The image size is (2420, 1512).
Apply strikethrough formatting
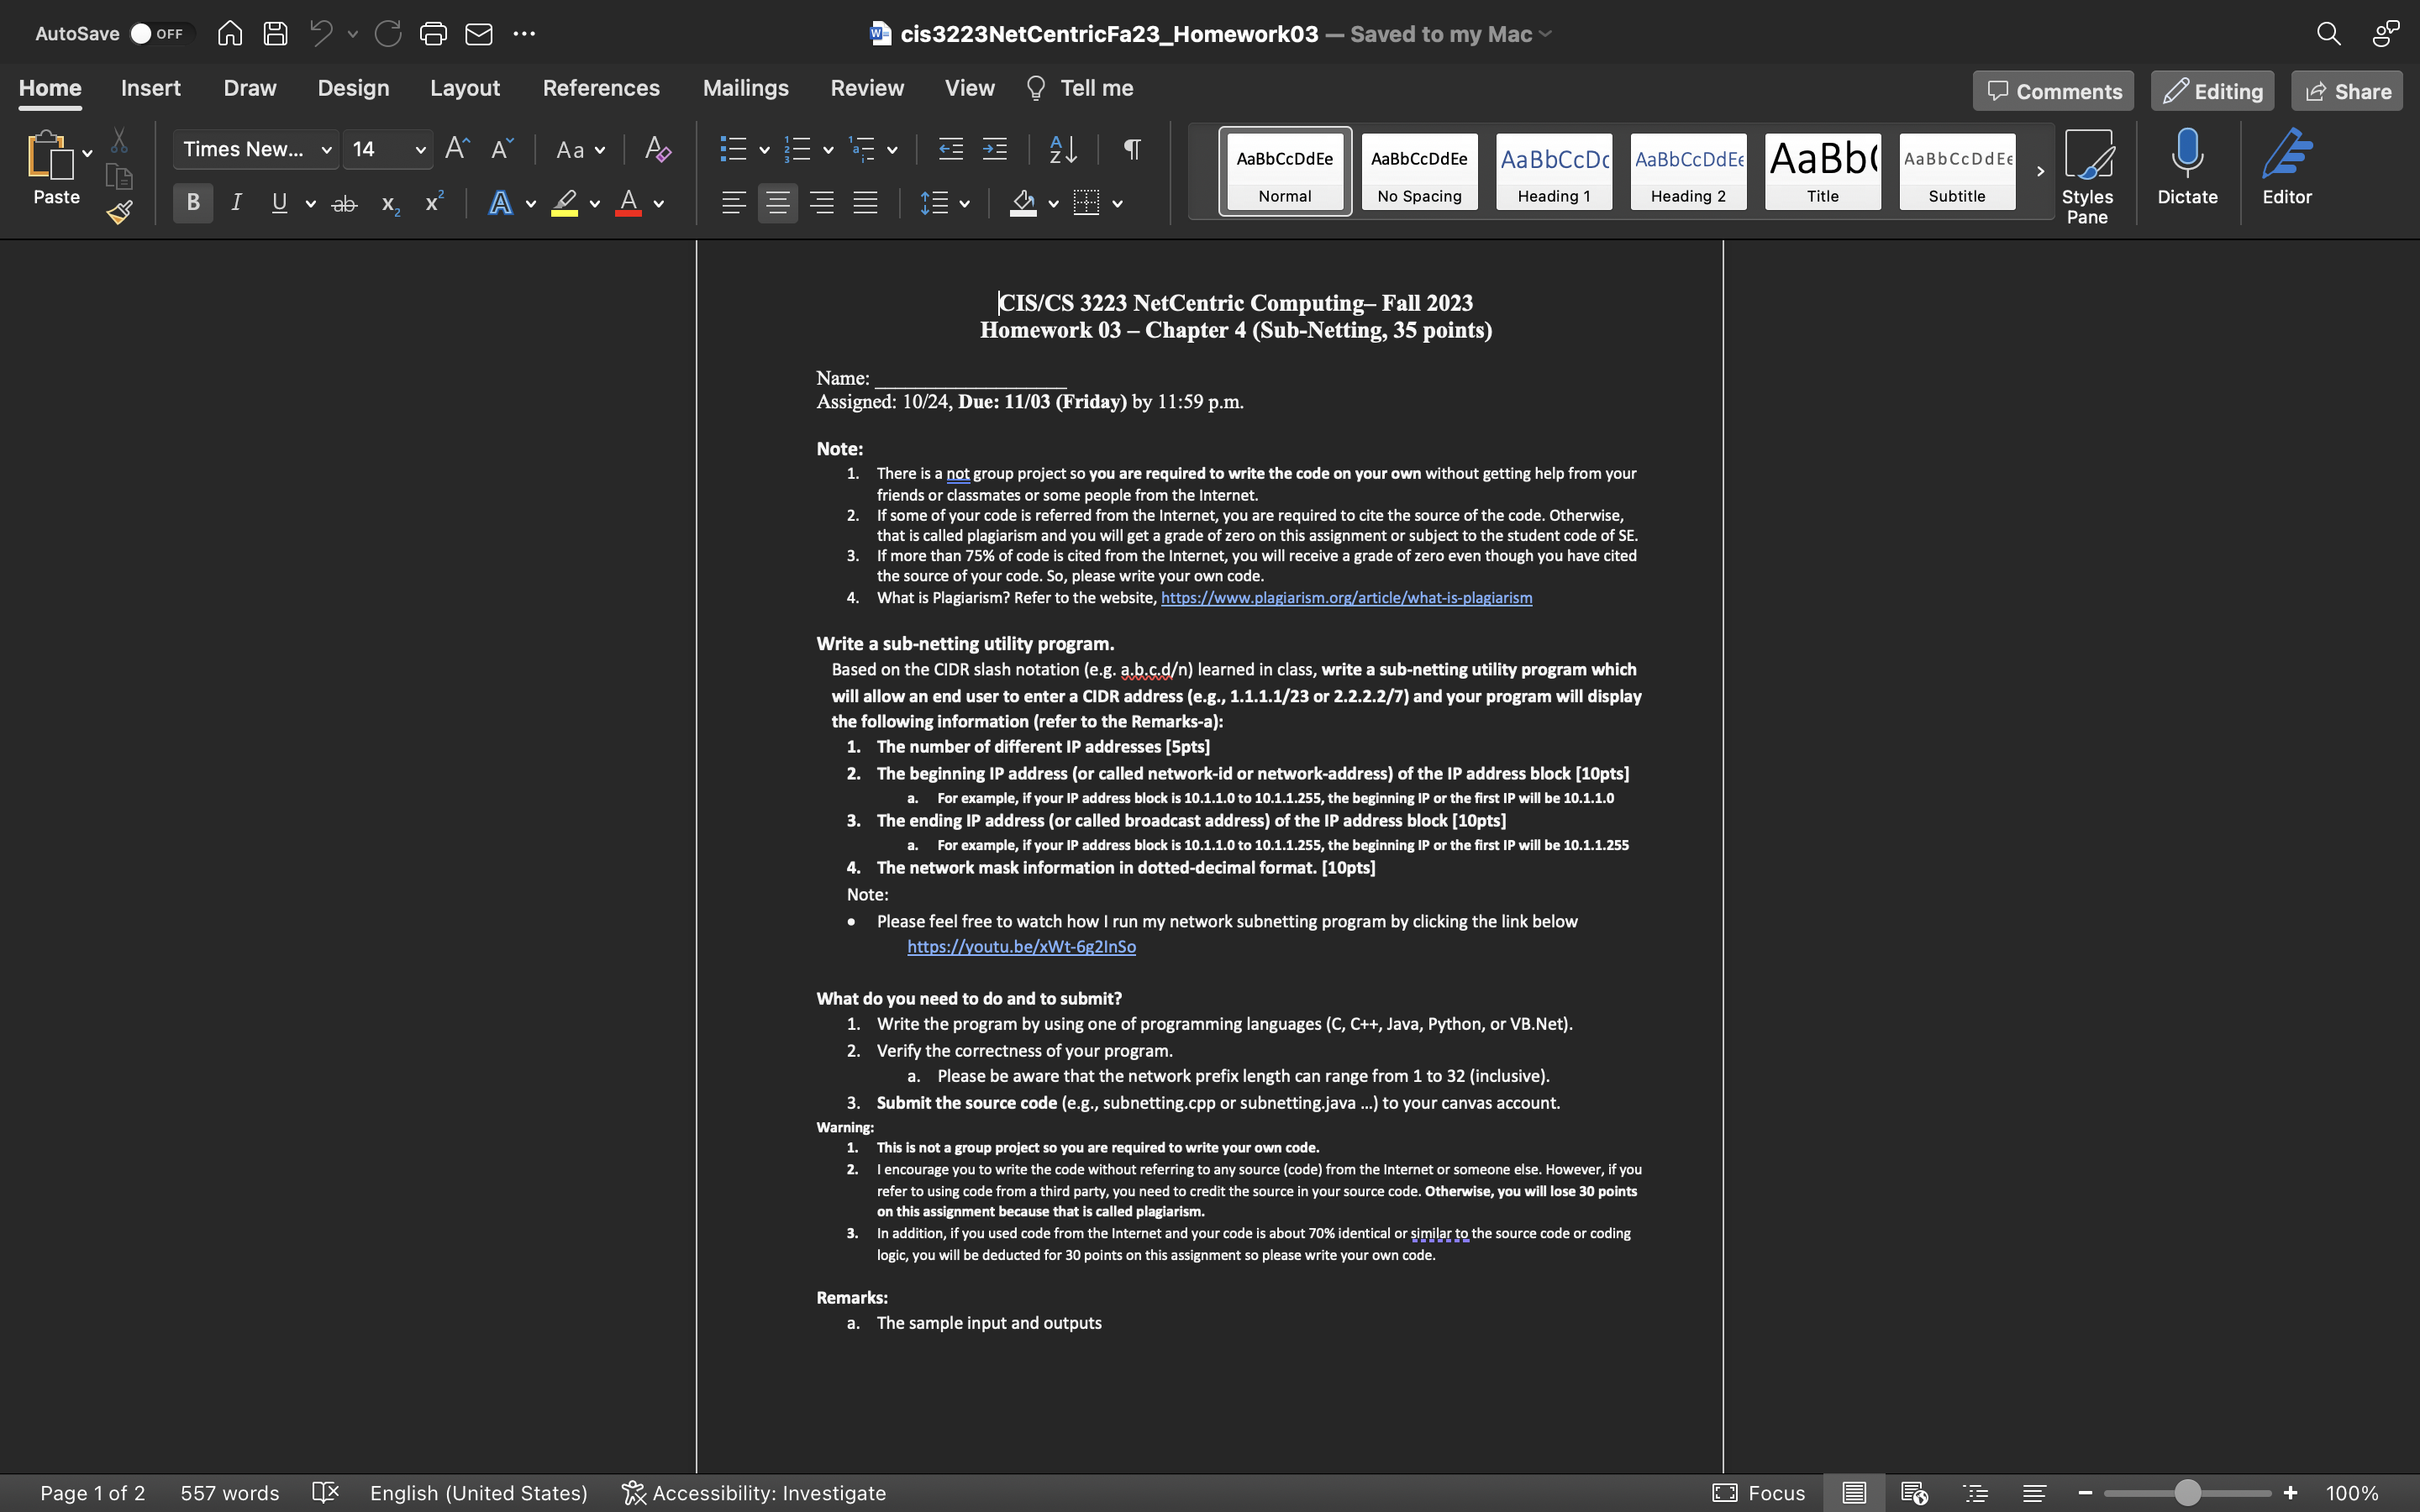pyautogui.click(x=344, y=204)
